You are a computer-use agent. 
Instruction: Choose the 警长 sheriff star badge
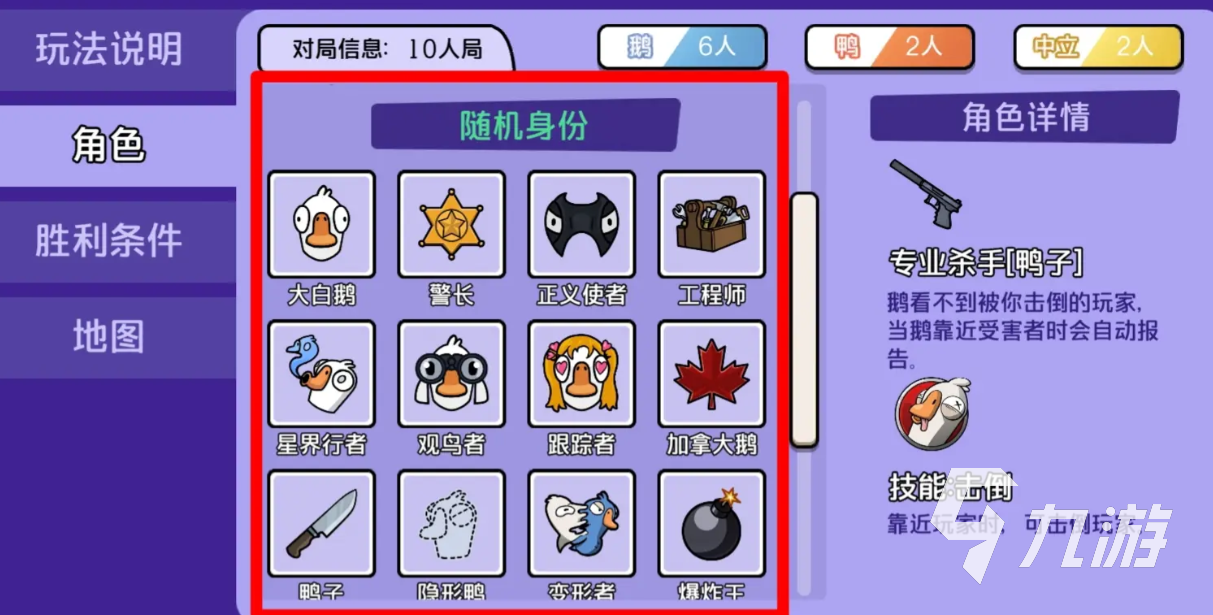click(x=451, y=224)
